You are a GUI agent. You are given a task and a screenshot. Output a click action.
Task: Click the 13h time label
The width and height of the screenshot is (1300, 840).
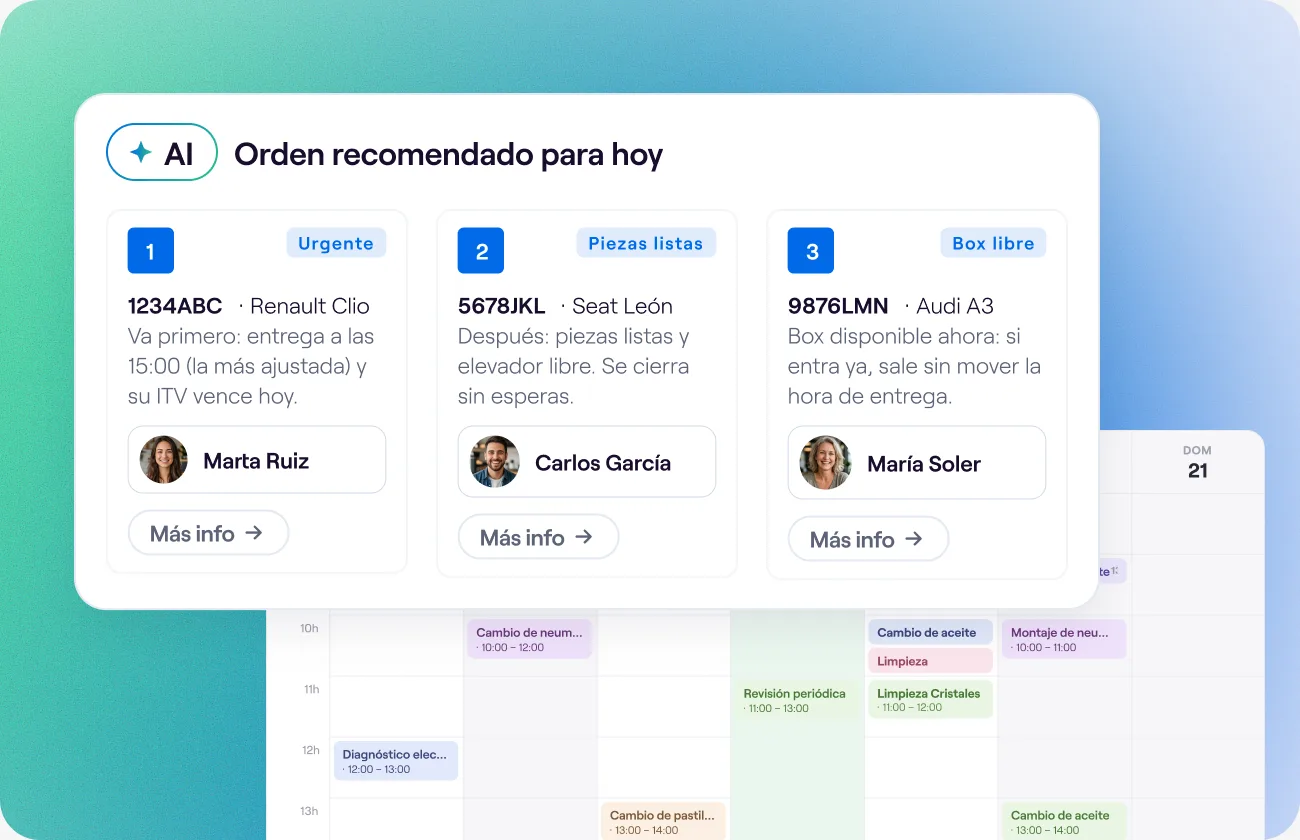(x=309, y=811)
